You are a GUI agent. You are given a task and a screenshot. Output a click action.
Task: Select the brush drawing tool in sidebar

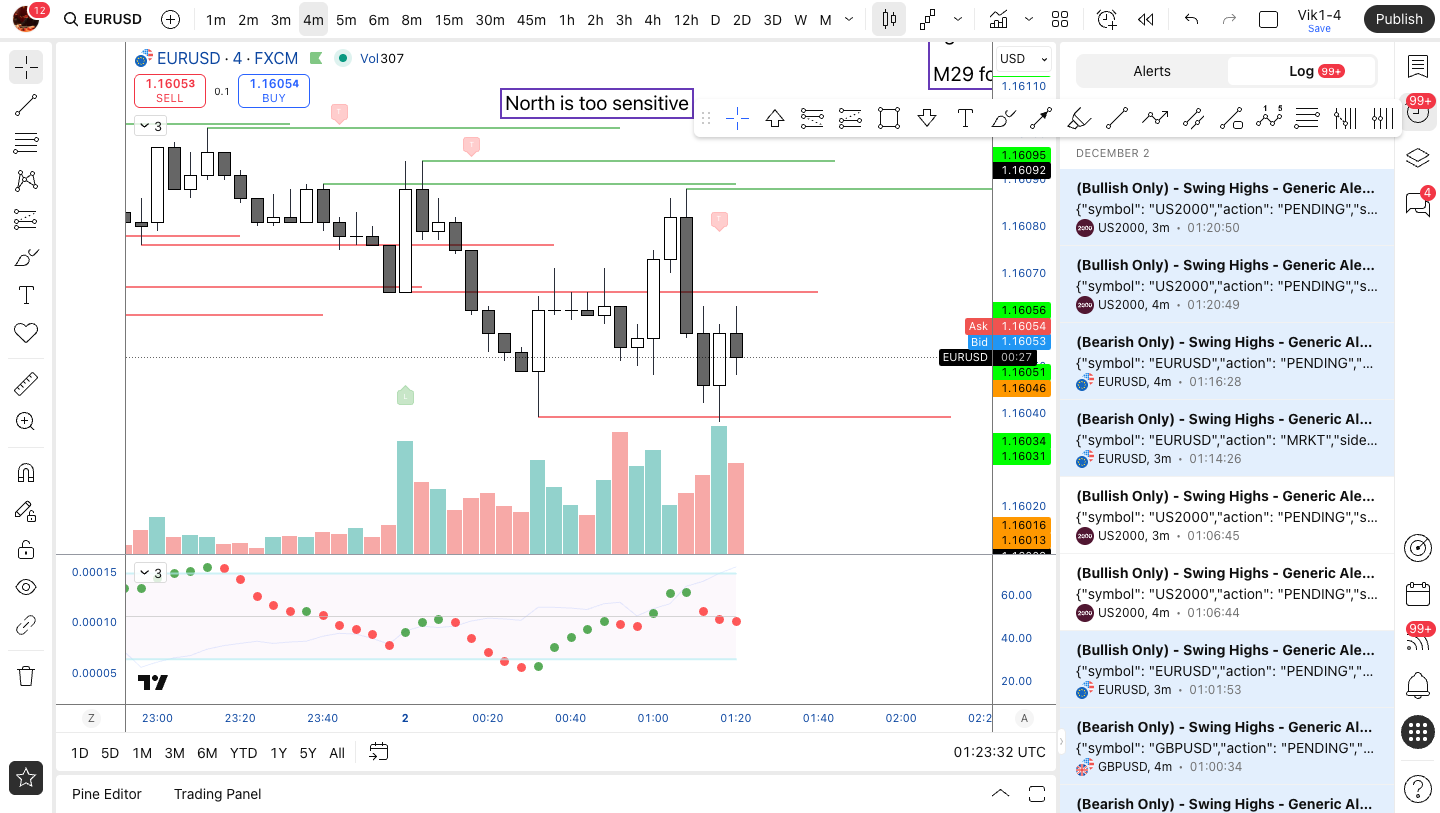[26, 257]
